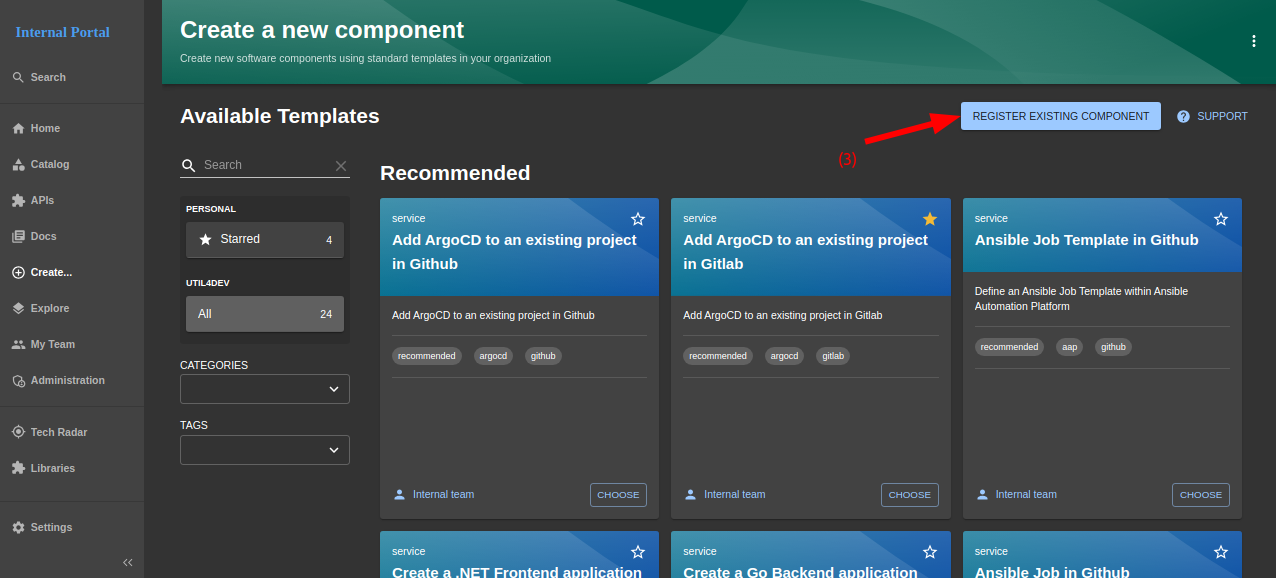Star the Ansible Job Template in Github
The width and height of the screenshot is (1276, 578).
click(x=1220, y=219)
